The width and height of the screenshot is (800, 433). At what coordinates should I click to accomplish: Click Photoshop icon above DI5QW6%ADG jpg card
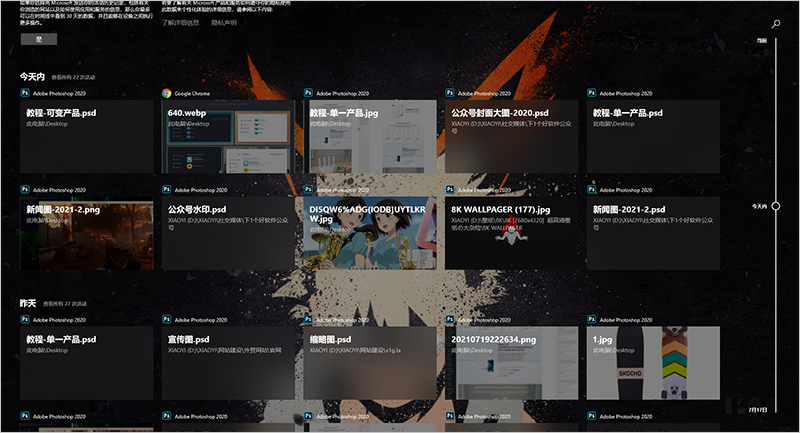(x=308, y=189)
